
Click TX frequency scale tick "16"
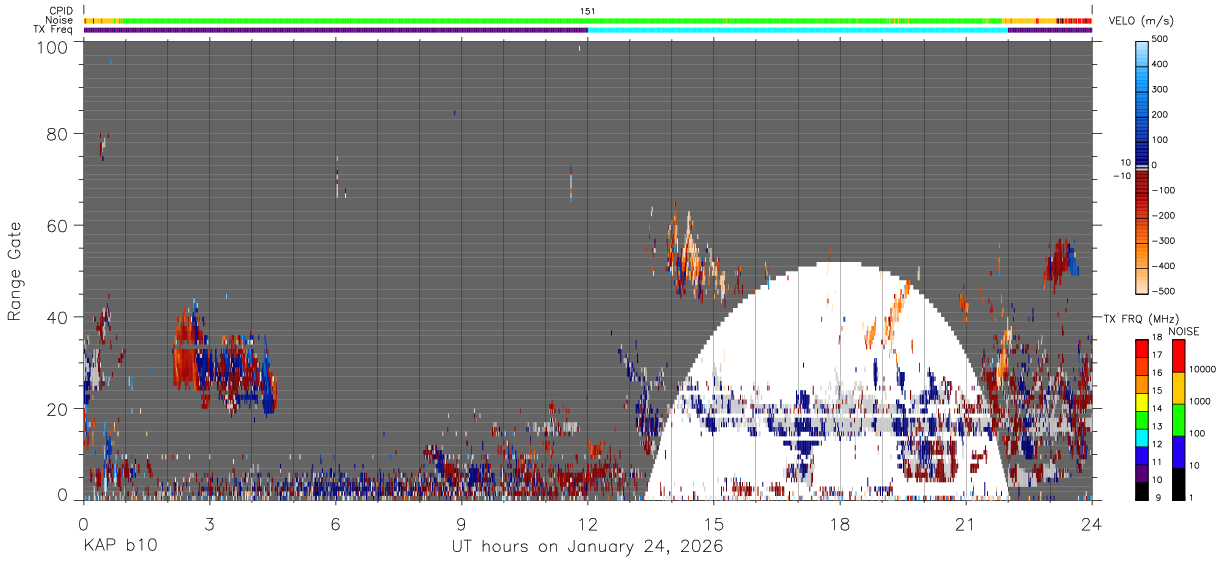tap(1159, 372)
